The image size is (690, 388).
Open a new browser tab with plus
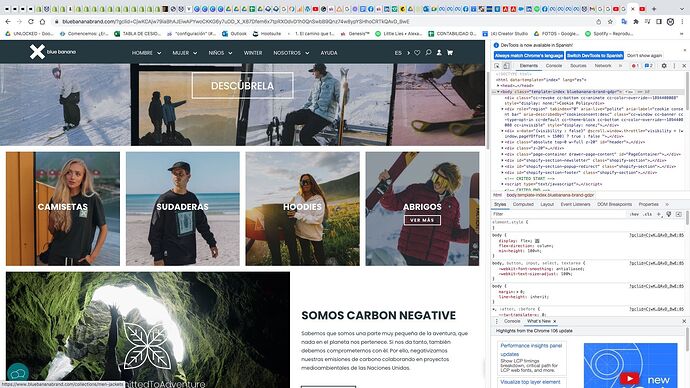tap(654, 9)
